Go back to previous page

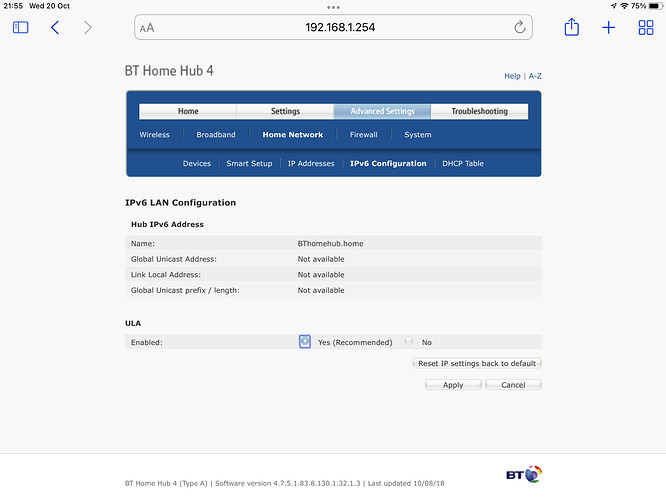[55, 28]
